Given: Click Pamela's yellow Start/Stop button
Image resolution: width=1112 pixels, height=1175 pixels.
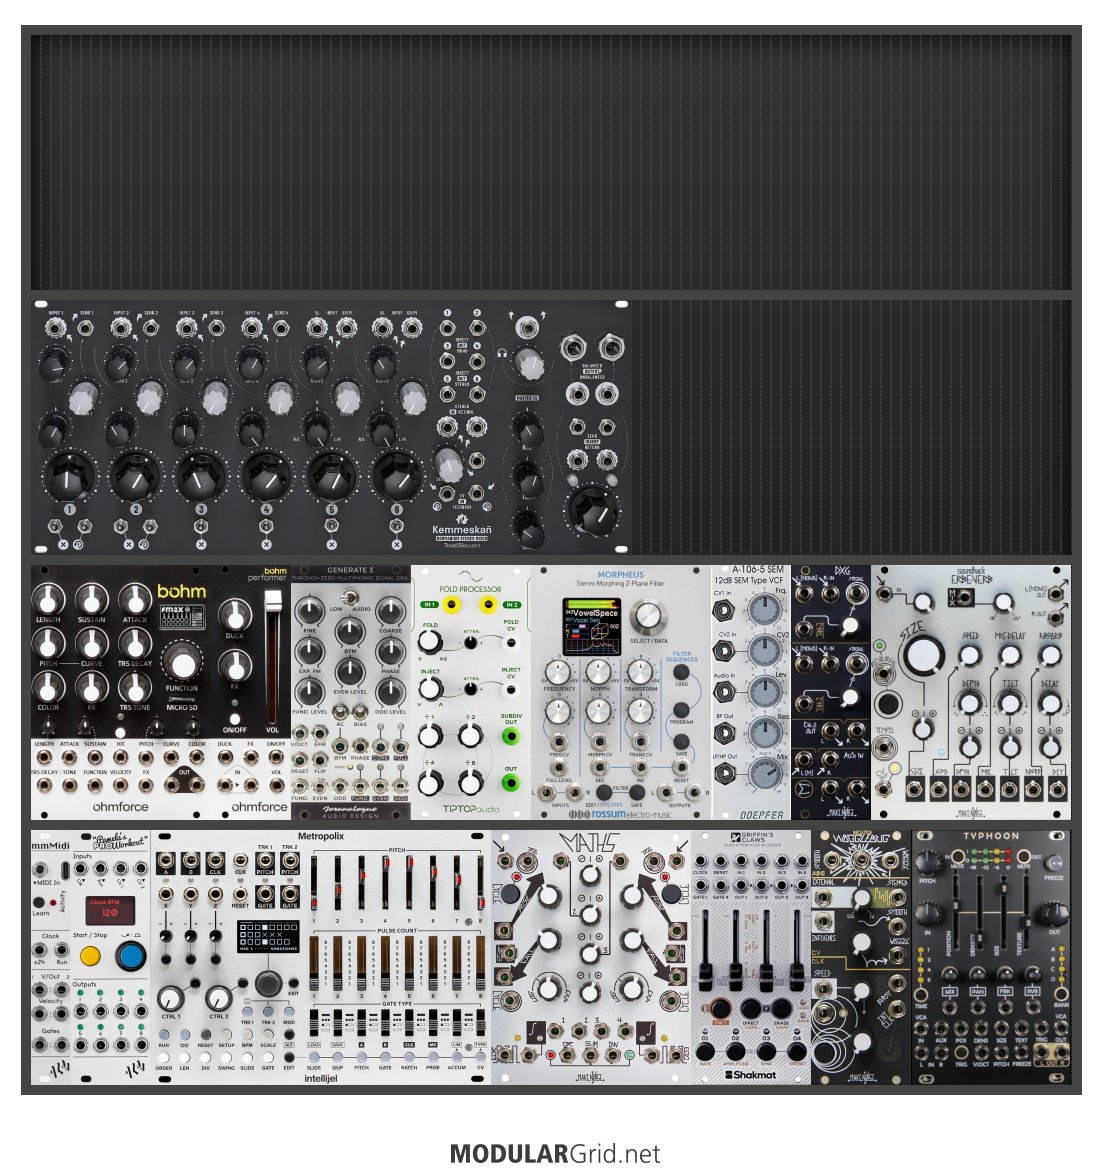Looking at the screenshot, I should point(90,956).
